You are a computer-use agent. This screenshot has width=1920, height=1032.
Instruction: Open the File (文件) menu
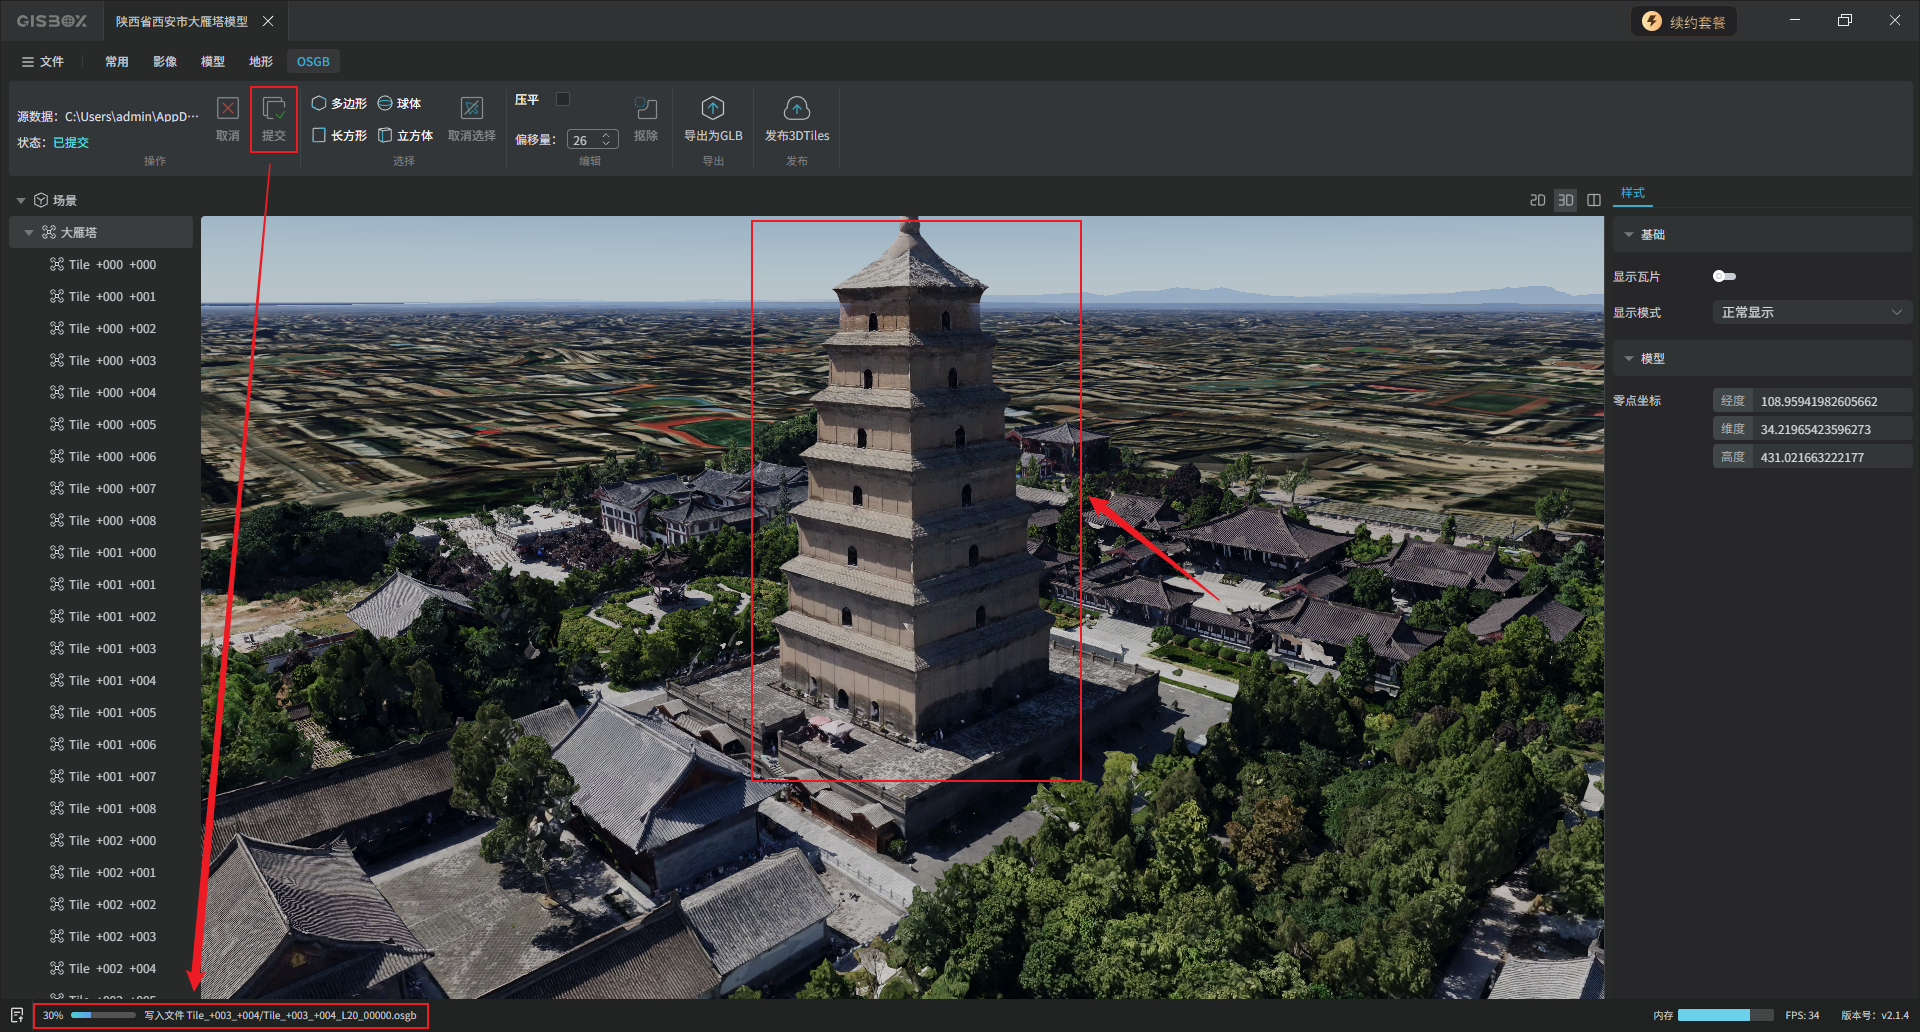[43, 61]
